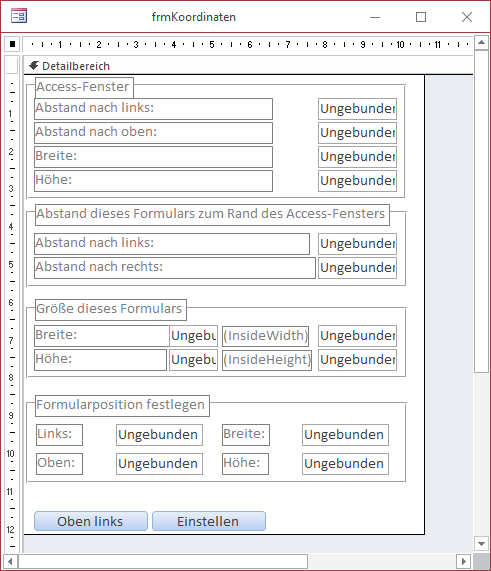Click the Detailbereich section arrow icon

[34, 66]
